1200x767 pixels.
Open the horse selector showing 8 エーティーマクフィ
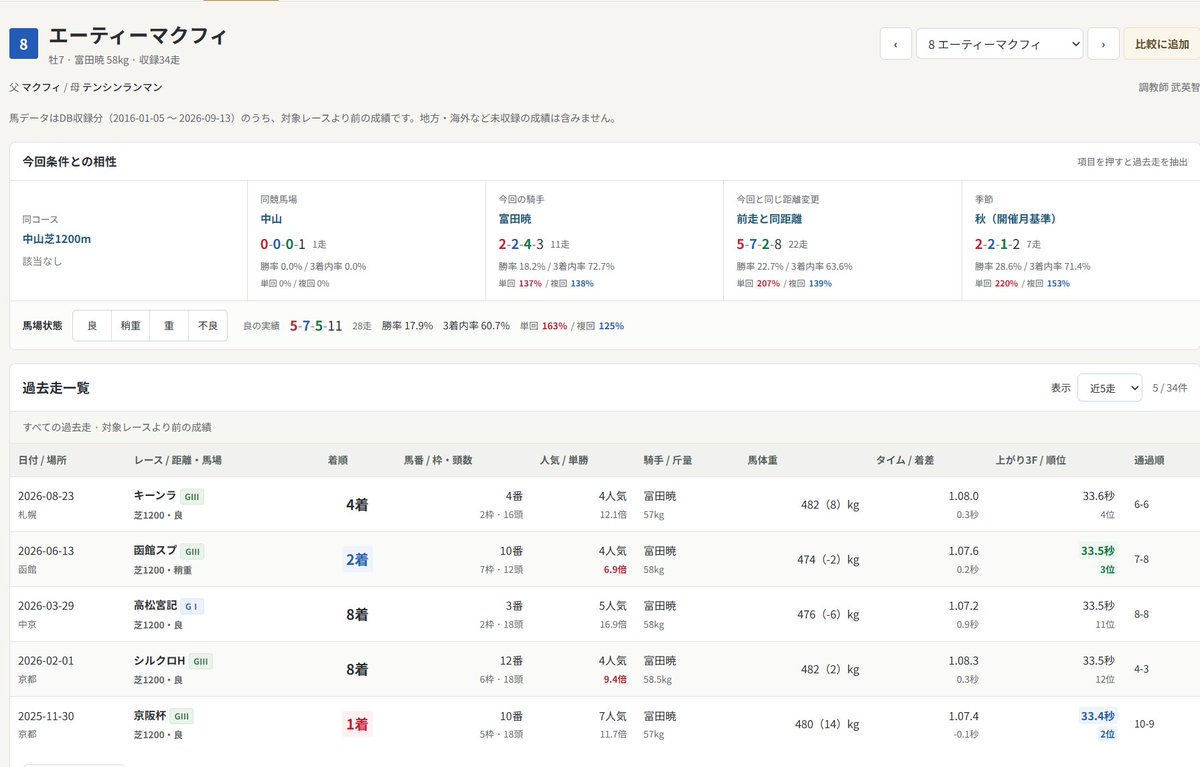point(999,44)
